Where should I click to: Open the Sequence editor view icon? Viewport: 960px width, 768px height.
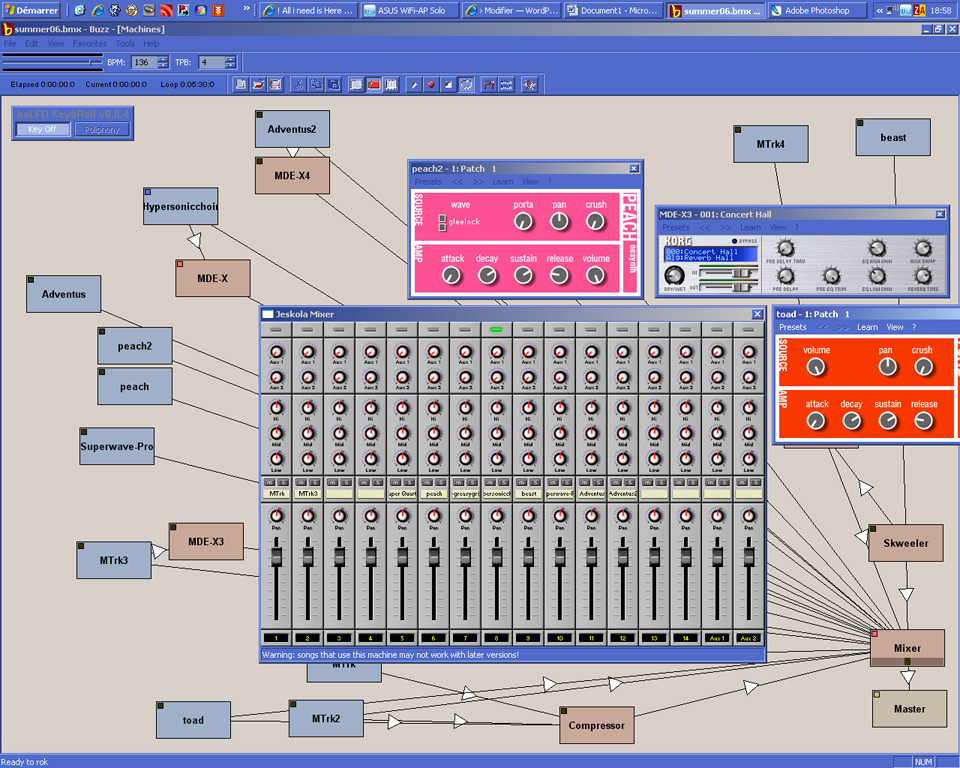click(x=391, y=85)
